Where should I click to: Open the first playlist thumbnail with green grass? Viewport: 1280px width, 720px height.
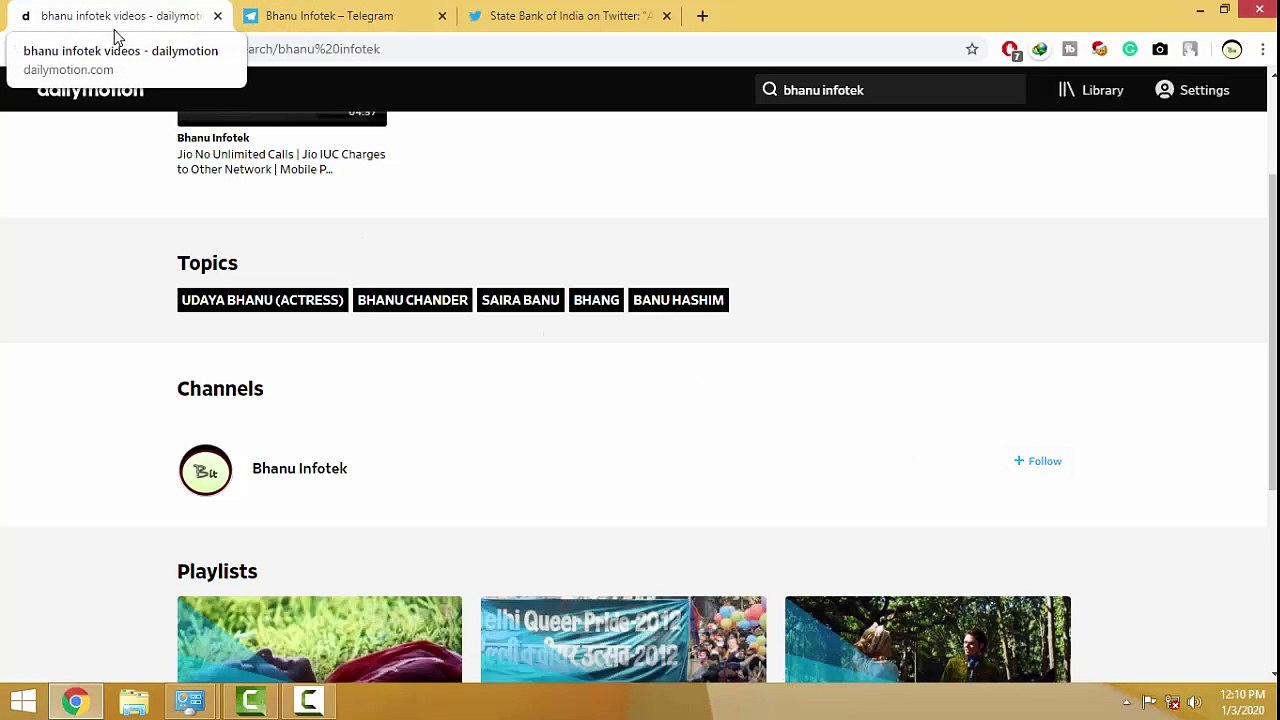tap(320, 640)
